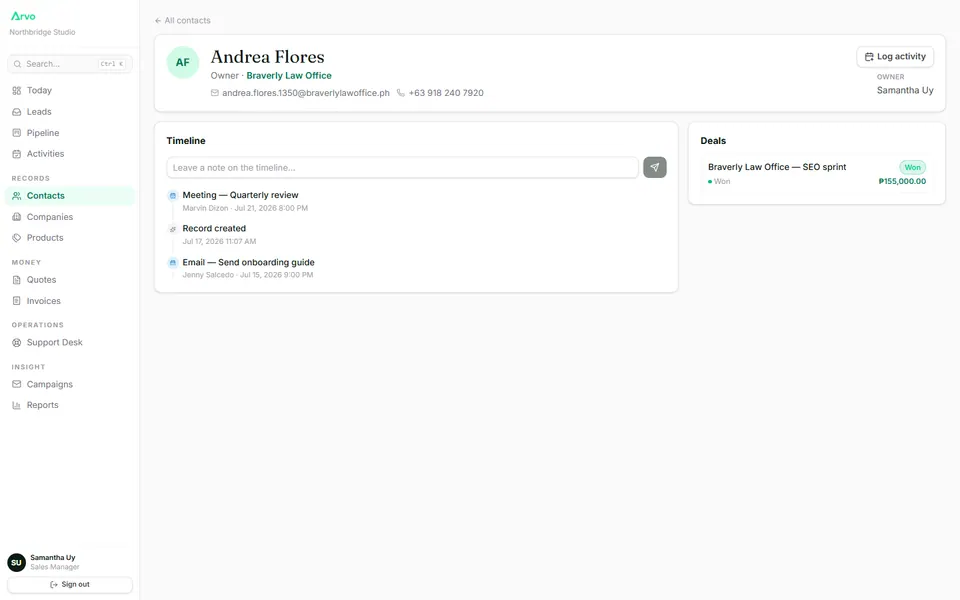Click the Meeting — Quarterly review entry title
The height and width of the screenshot is (600, 960).
click(x=240, y=195)
